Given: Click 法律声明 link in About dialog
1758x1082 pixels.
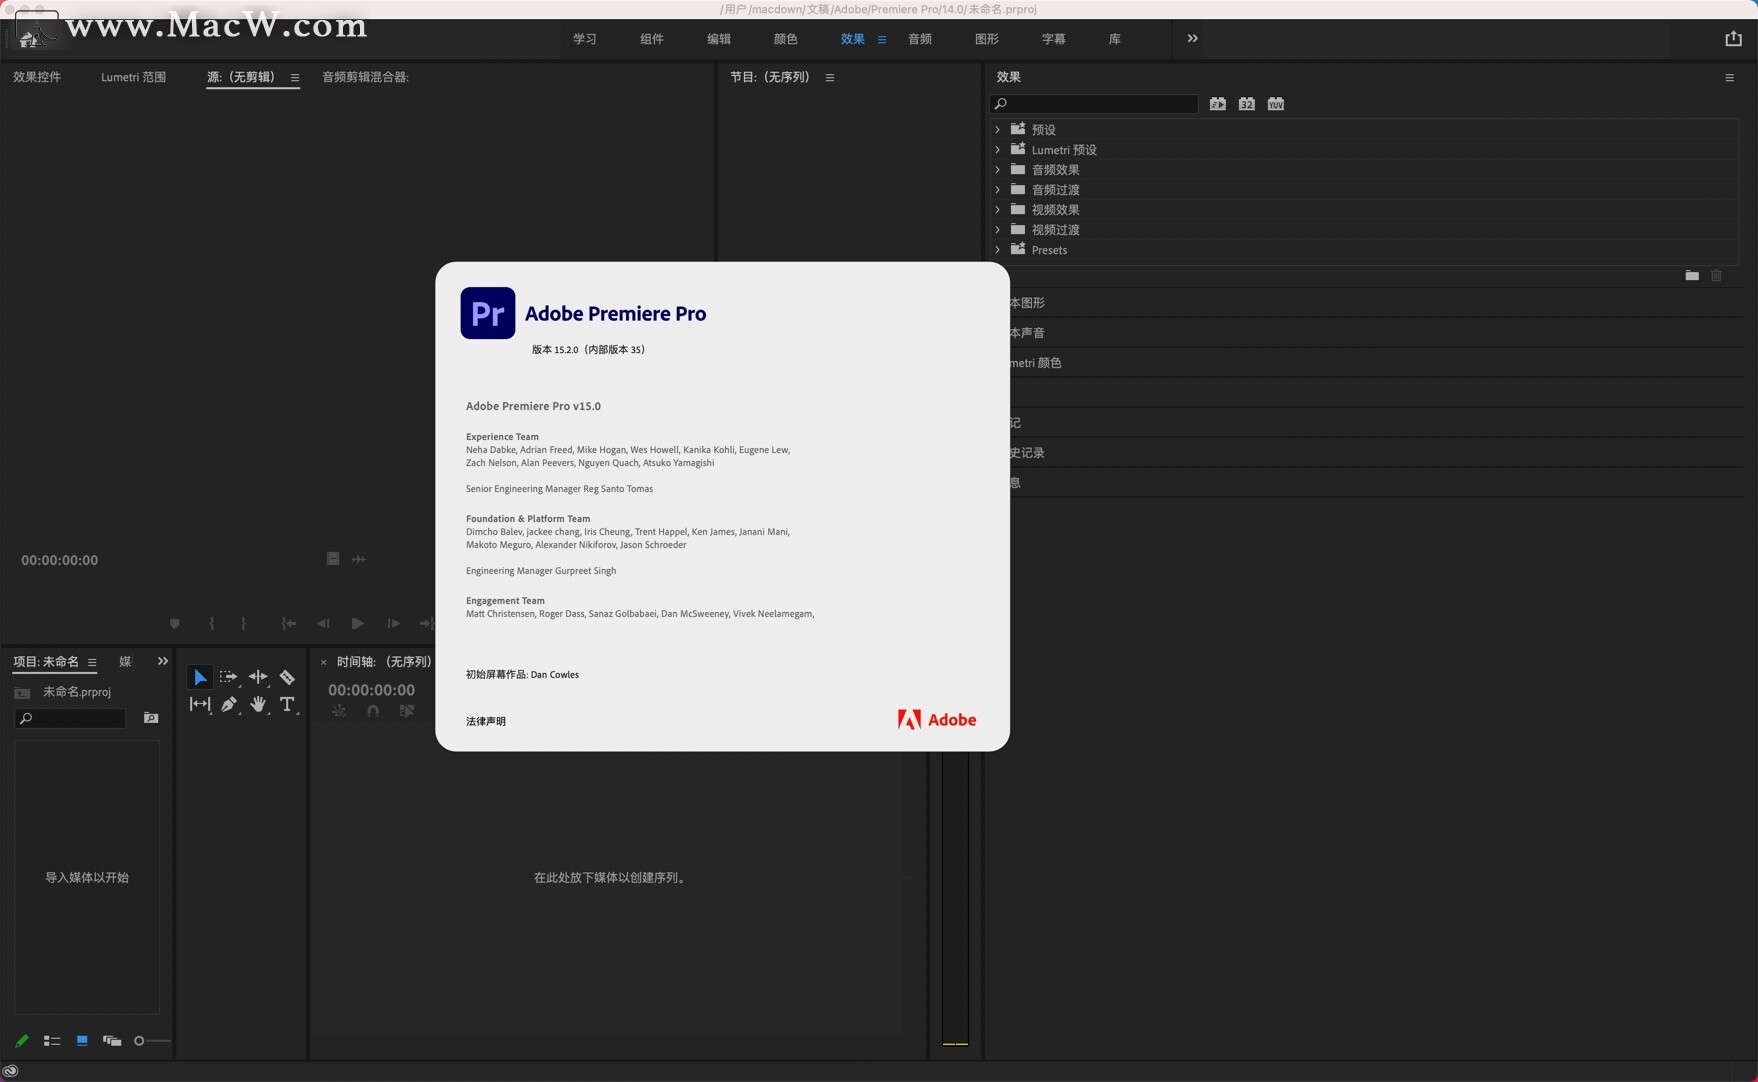Looking at the screenshot, I should (x=486, y=721).
